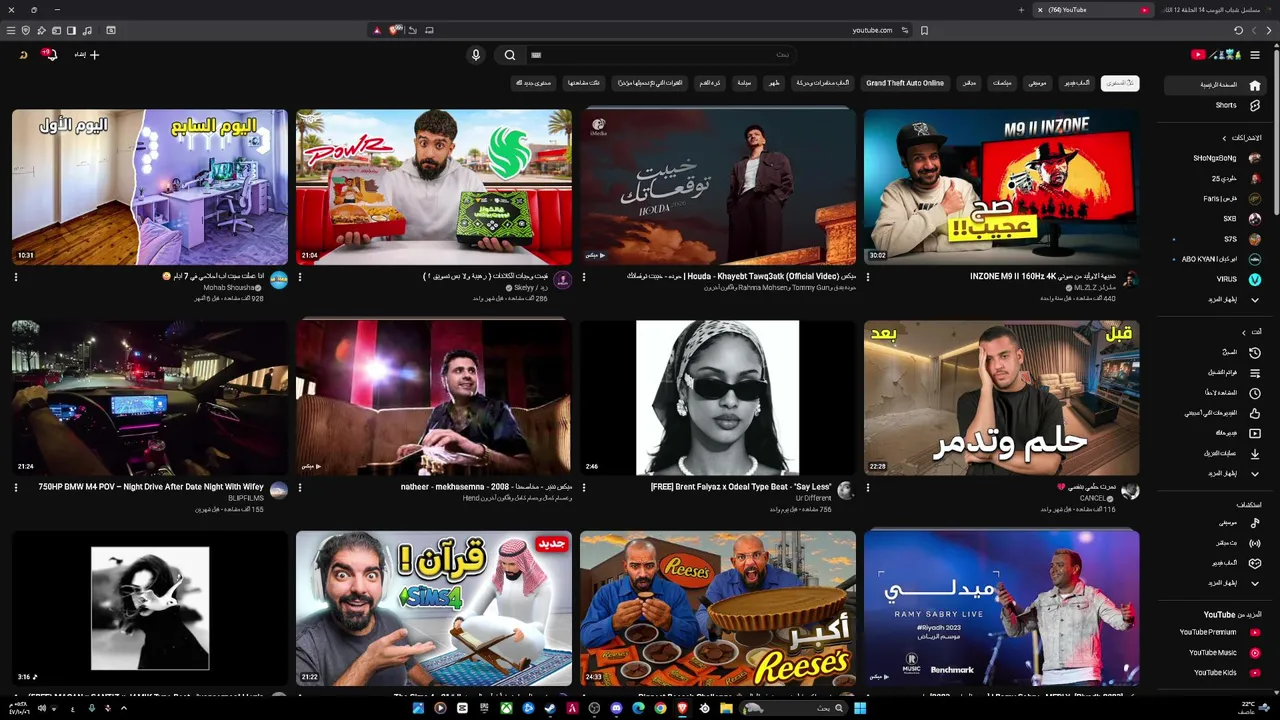Open The Sims 4 Quran video thumbnail

click(434, 608)
